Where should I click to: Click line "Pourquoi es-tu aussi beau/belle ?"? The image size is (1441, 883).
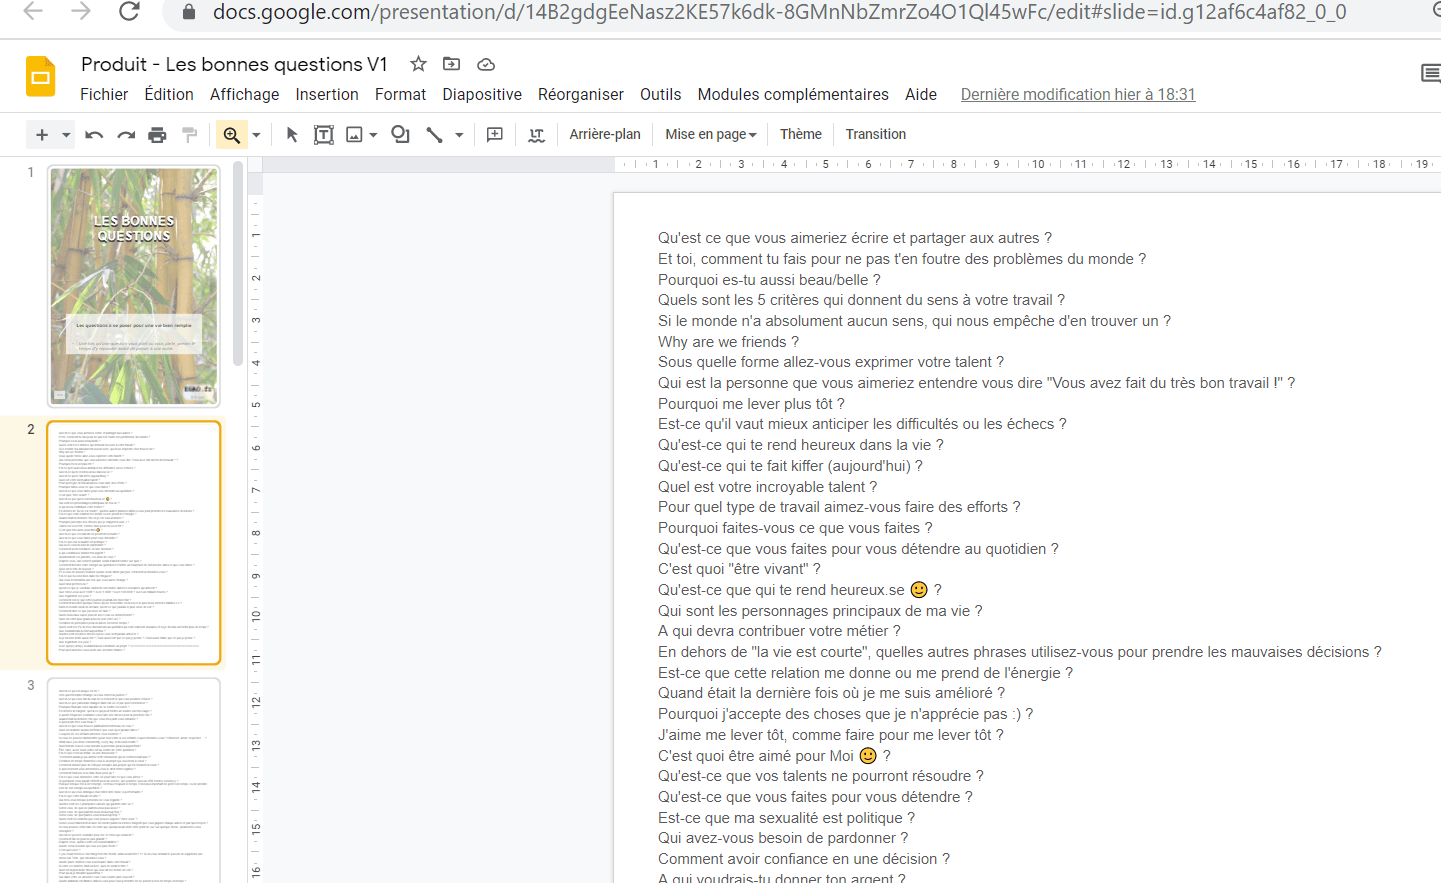[x=769, y=280]
